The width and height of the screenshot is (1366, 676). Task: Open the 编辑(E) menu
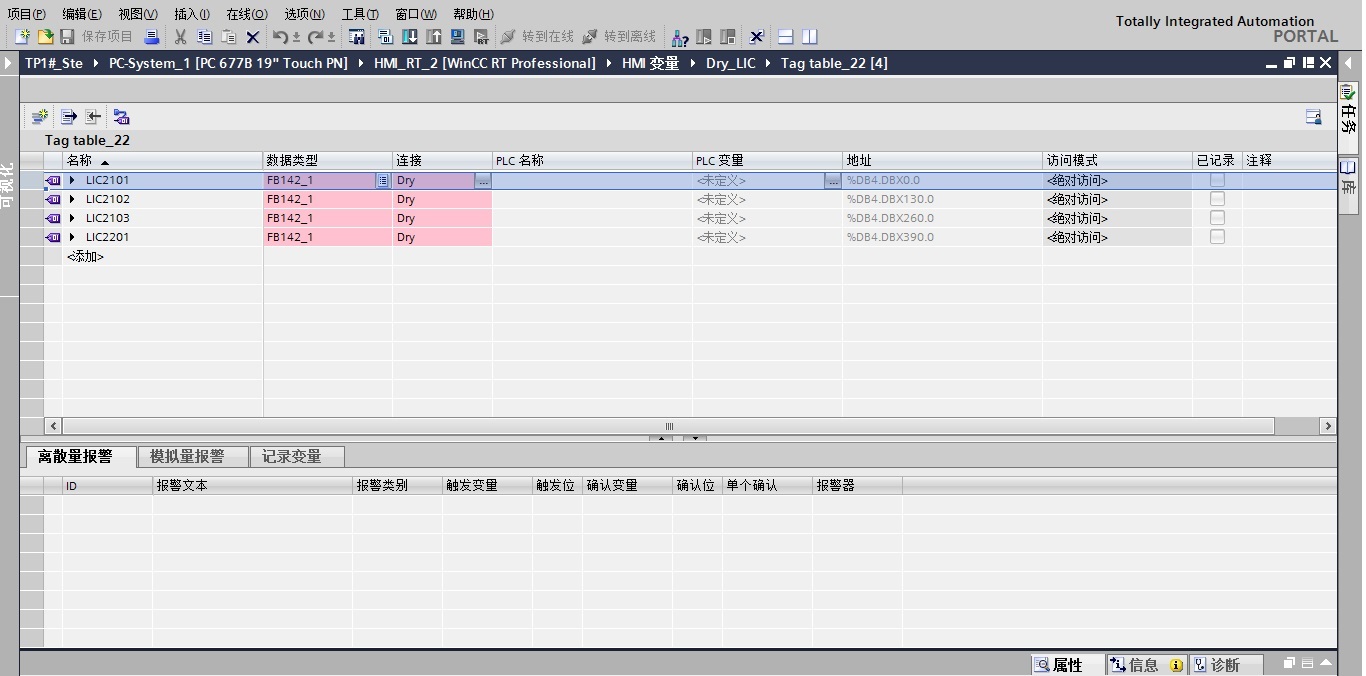[82, 14]
